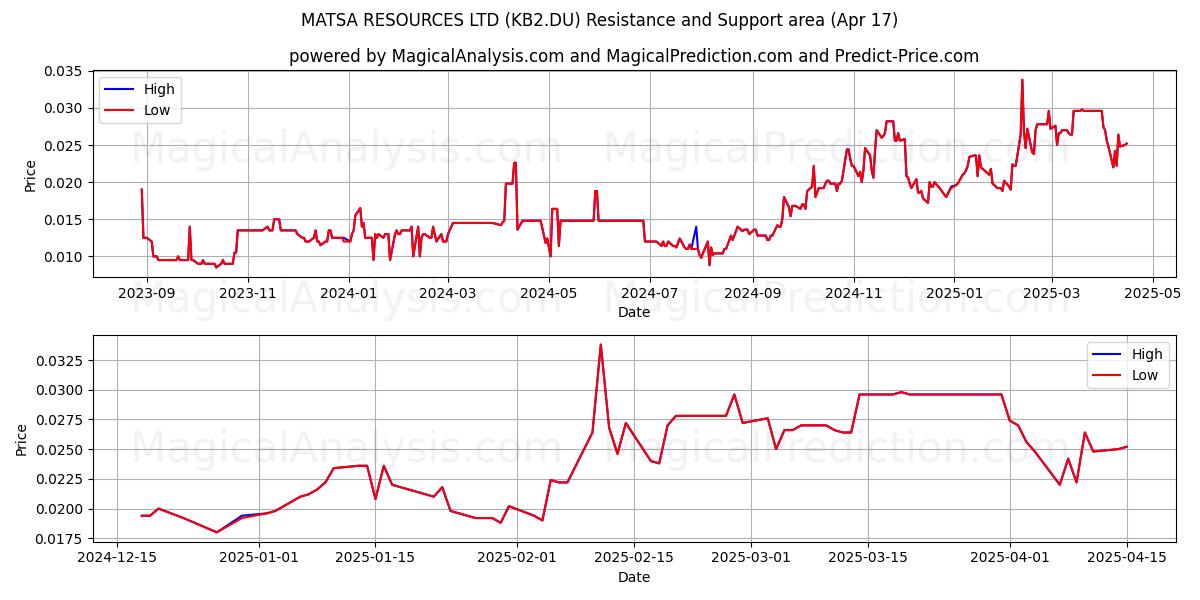The height and width of the screenshot is (600, 1200).
Task: Click the blue High spike near 2024-08
Action: [695, 229]
